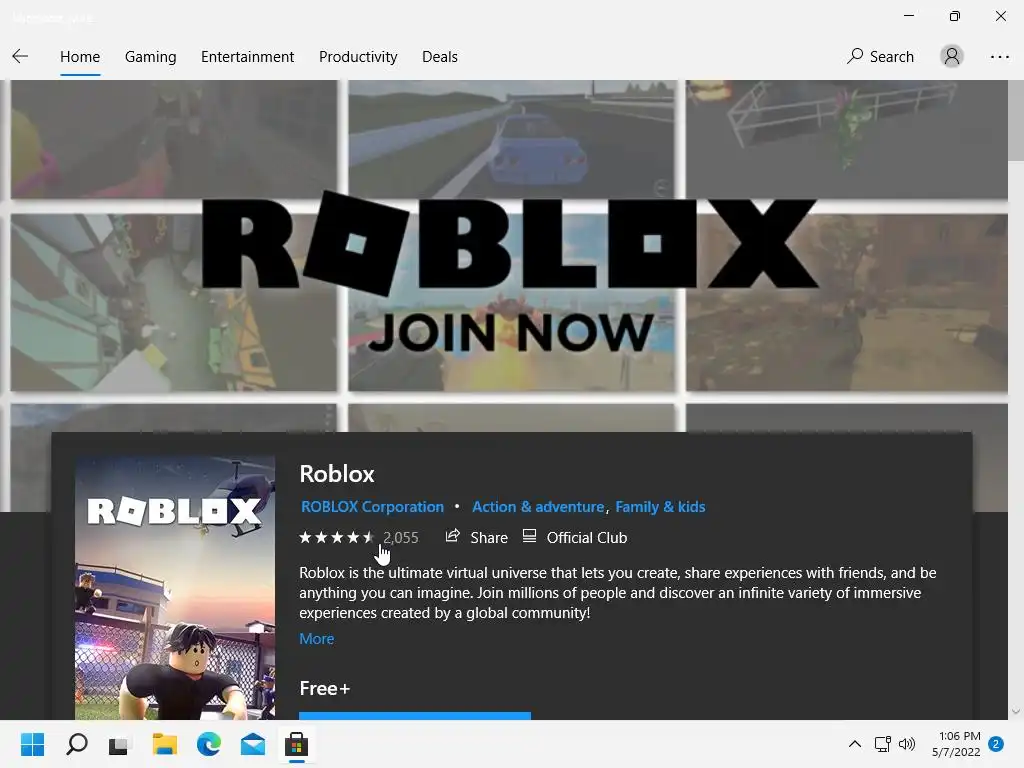
Task: Select the Productivity tab
Action: point(358,57)
